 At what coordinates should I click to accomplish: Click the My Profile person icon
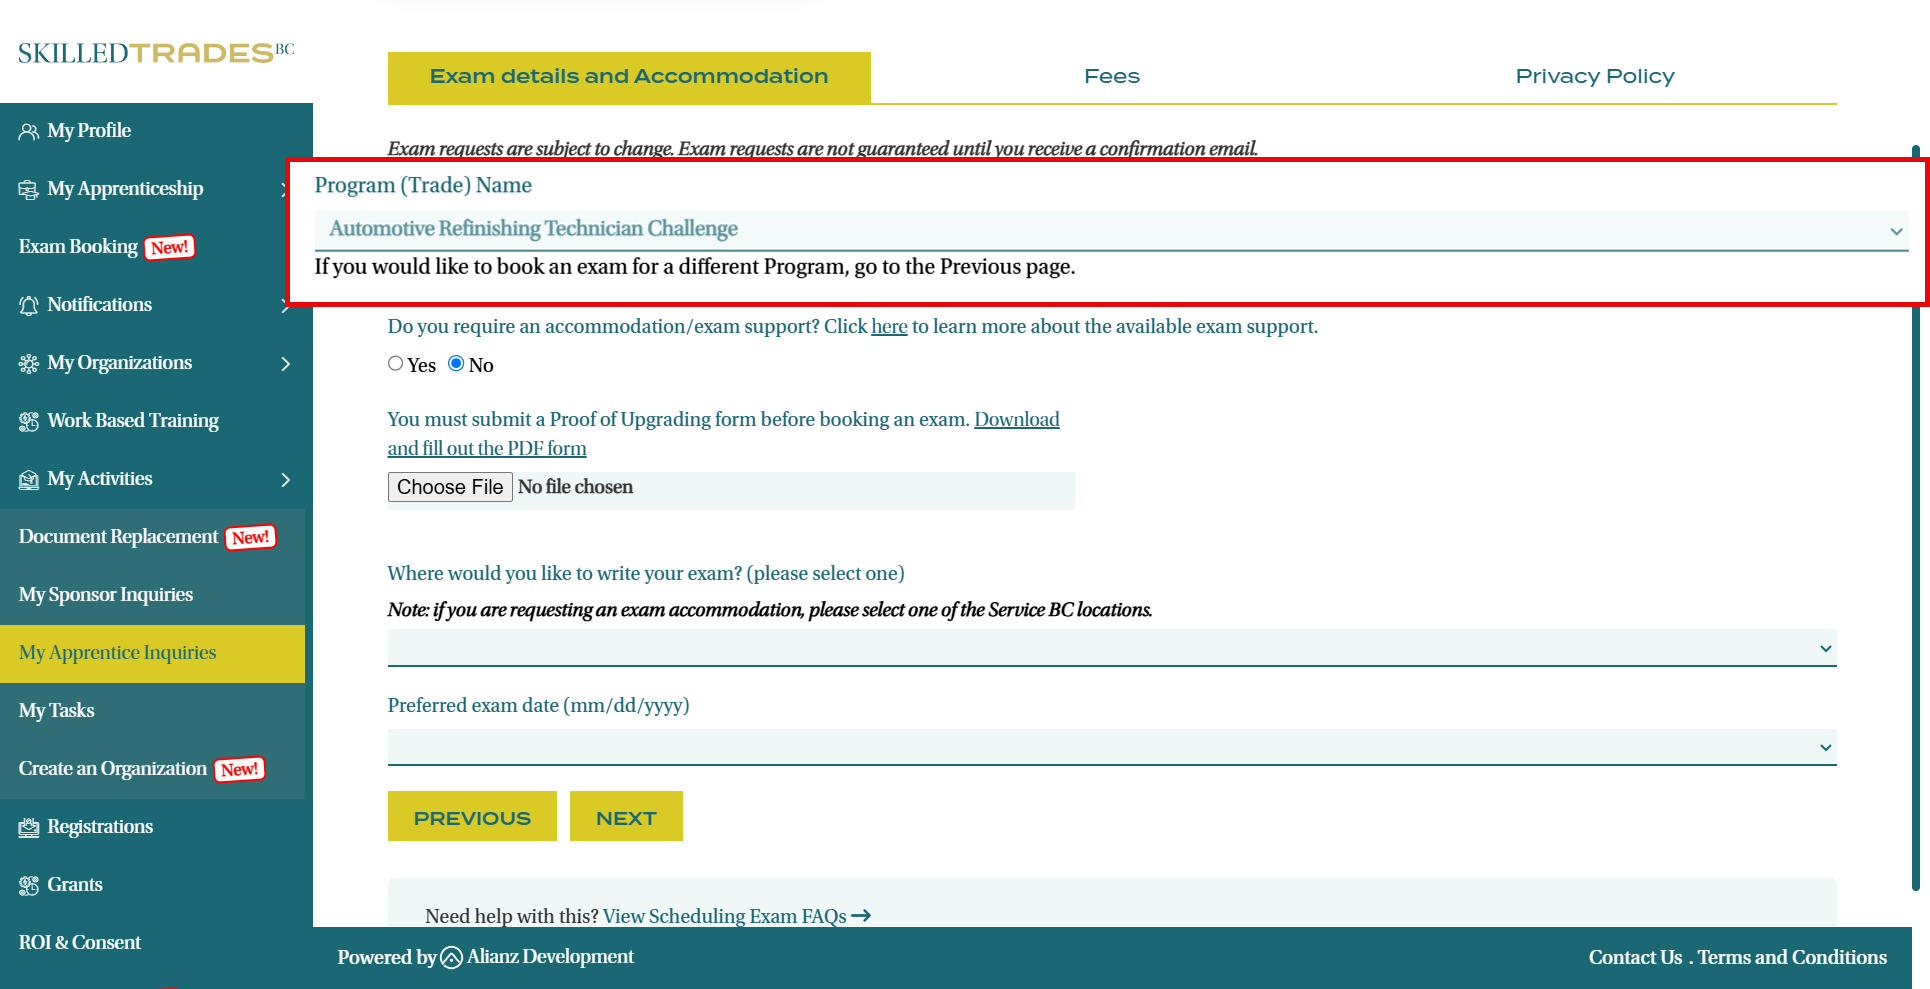tap(29, 132)
